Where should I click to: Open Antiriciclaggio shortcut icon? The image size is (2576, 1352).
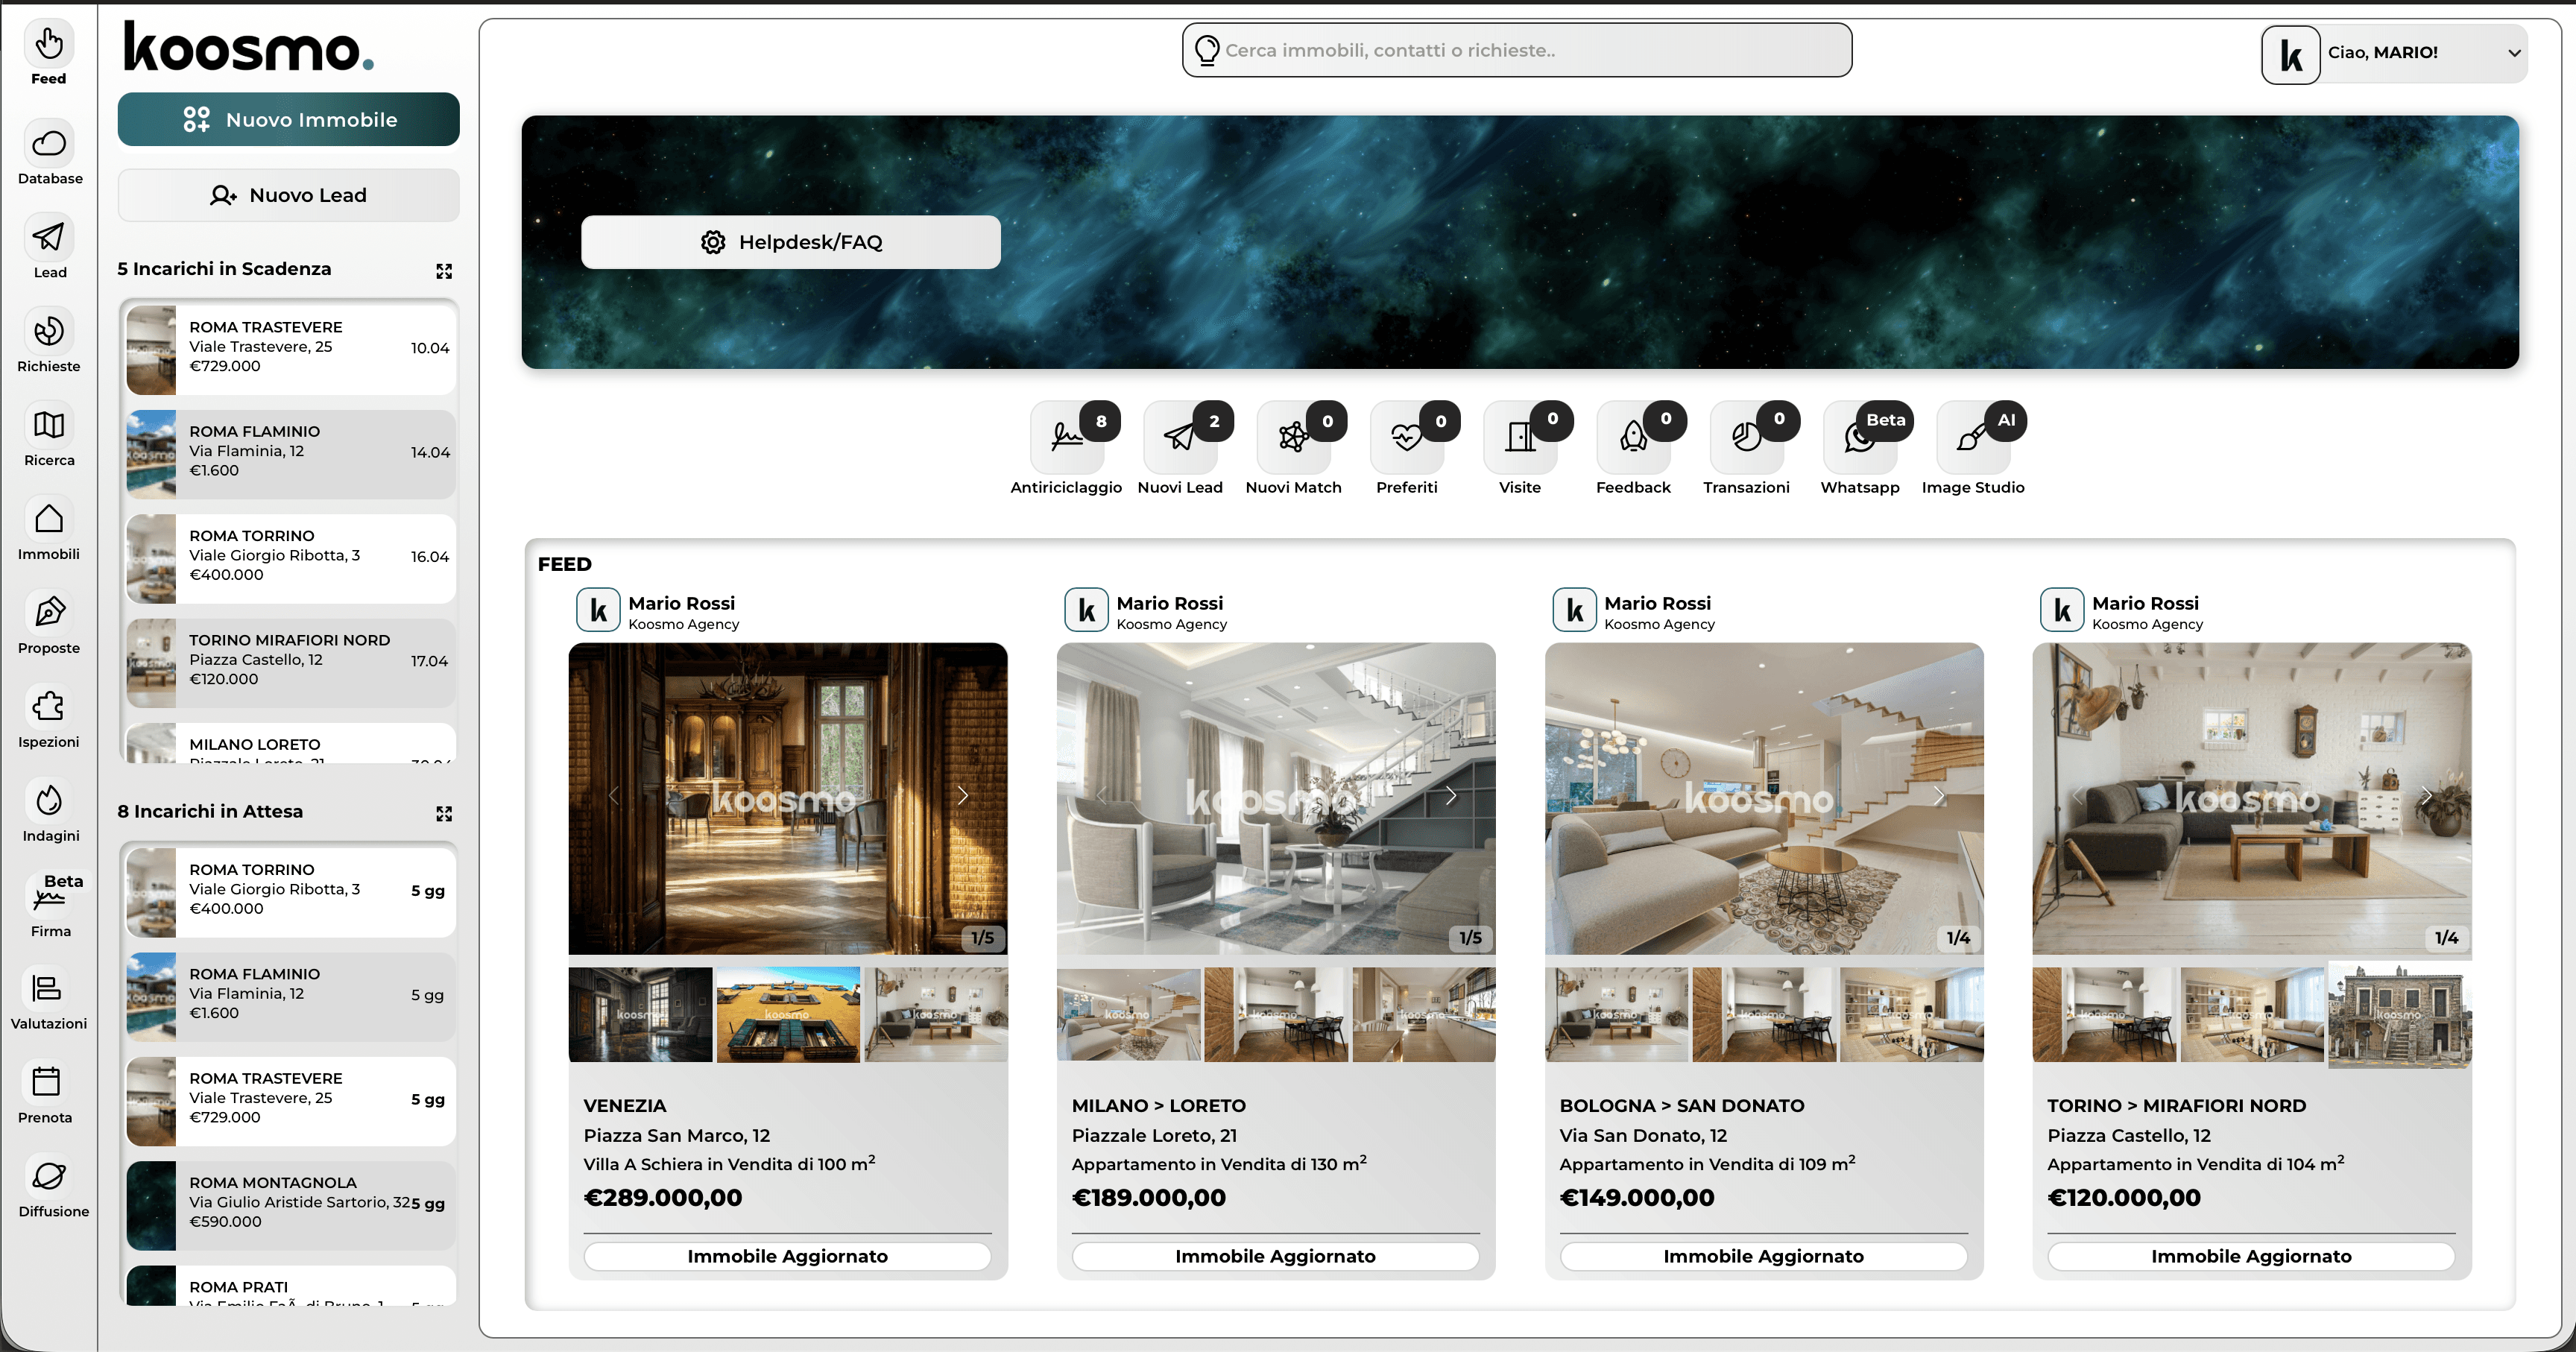pyautogui.click(x=1067, y=437)
